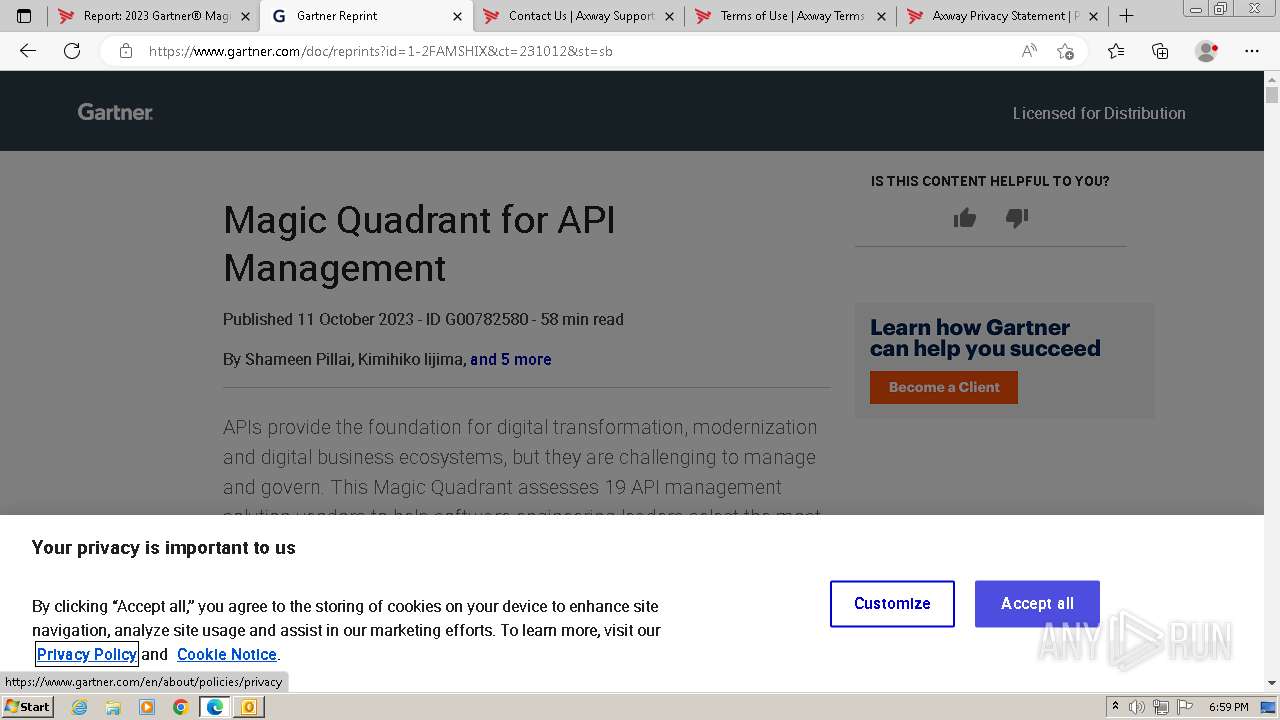Click the Become a Client button
This screenshot has height=720, width=1280.
point(944,387)
